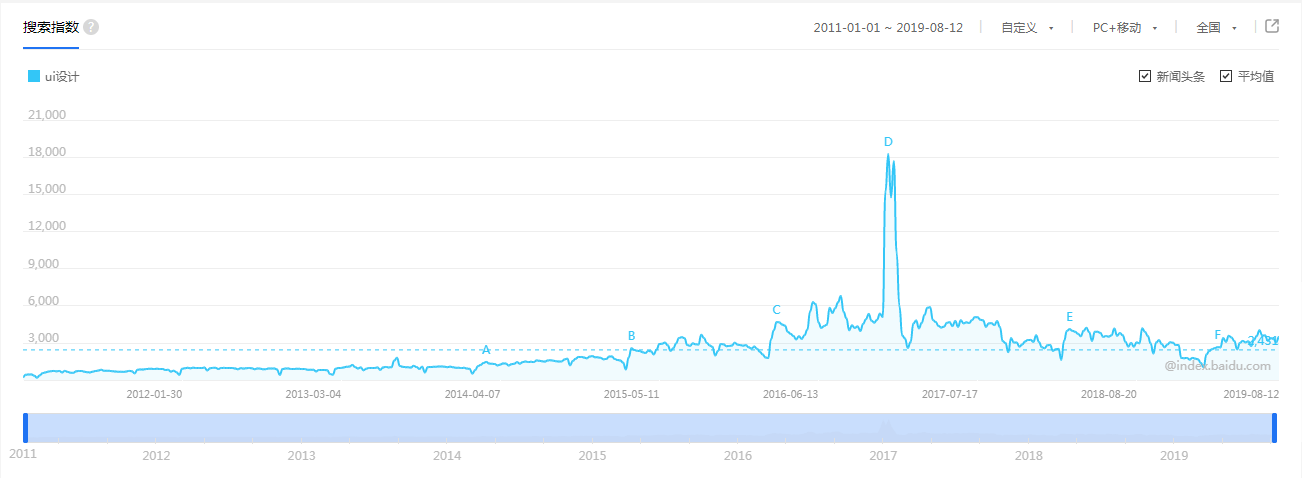Click news marker B on chart
This screenshot has height=478, width=1302.
631,336
